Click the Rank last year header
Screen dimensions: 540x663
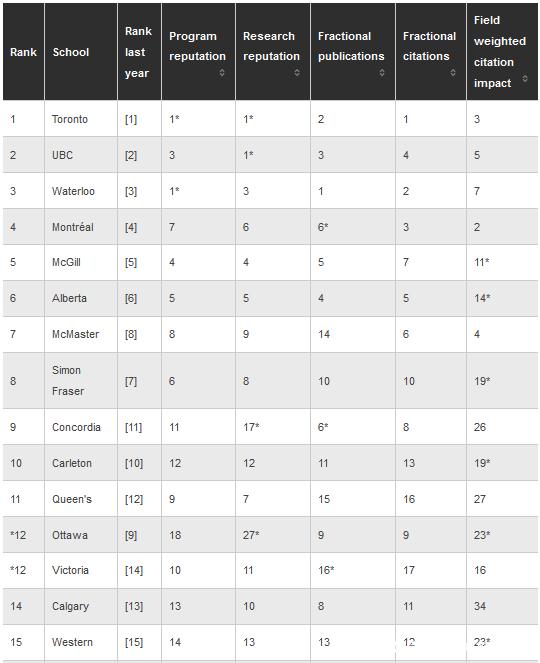[x=140, y=52]
